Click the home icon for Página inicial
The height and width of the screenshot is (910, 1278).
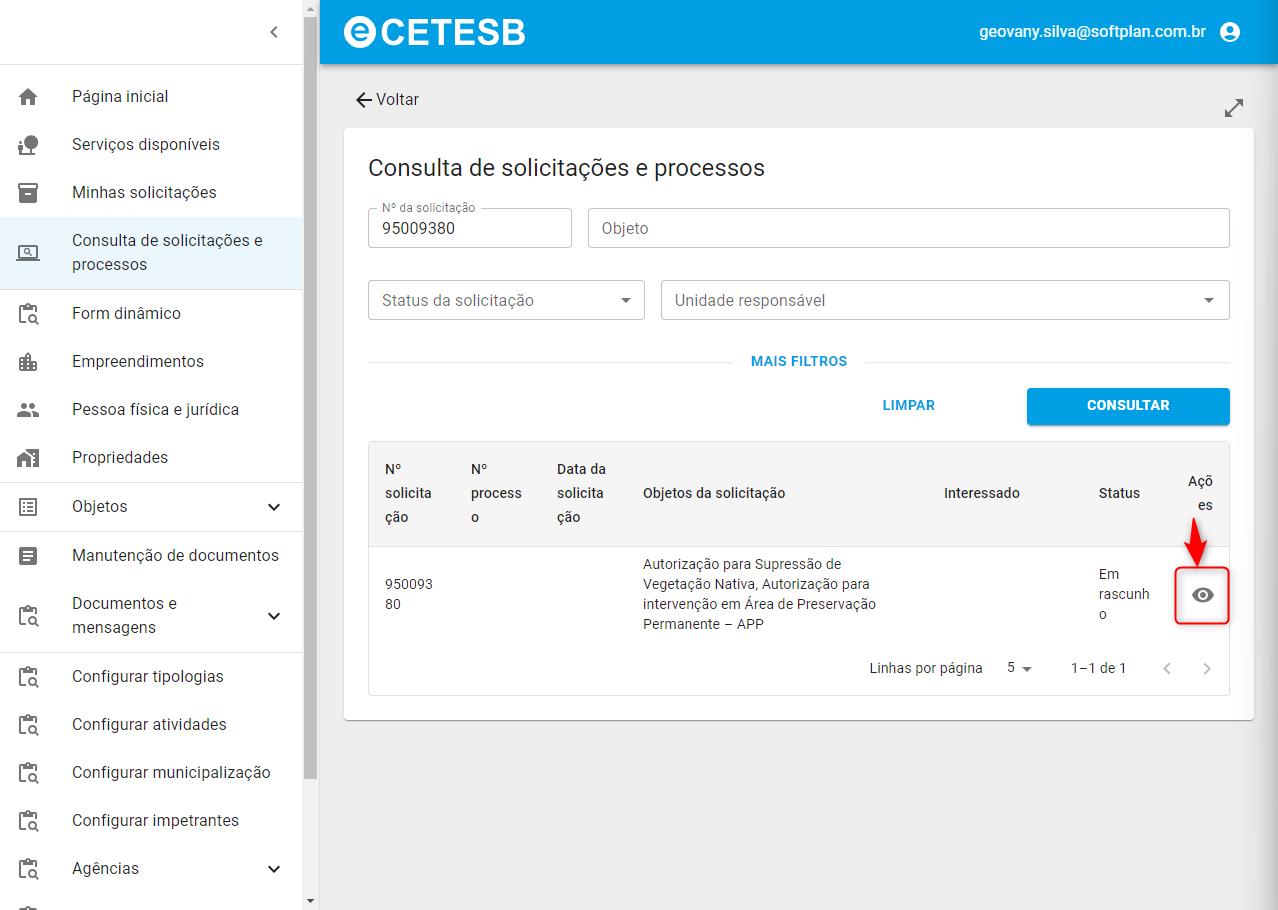pos(28,97)
